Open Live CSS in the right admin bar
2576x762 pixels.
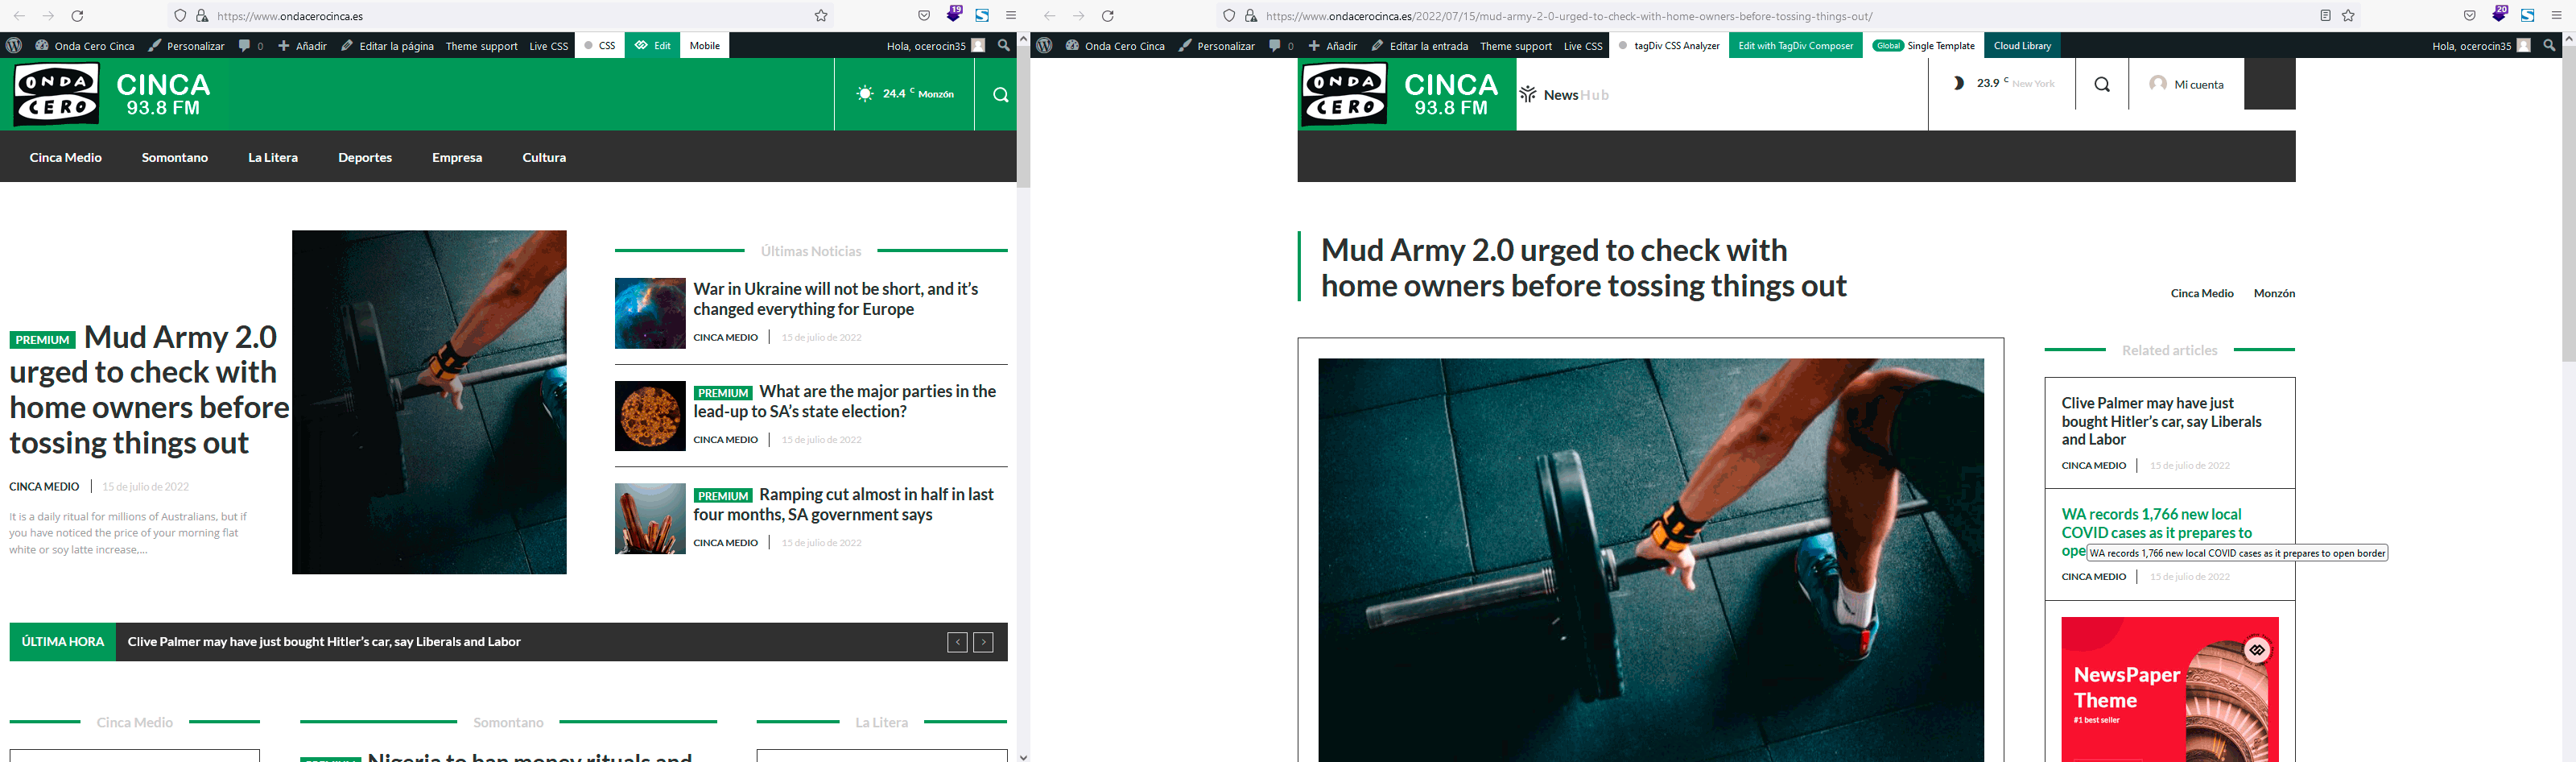click(1583, 46)
